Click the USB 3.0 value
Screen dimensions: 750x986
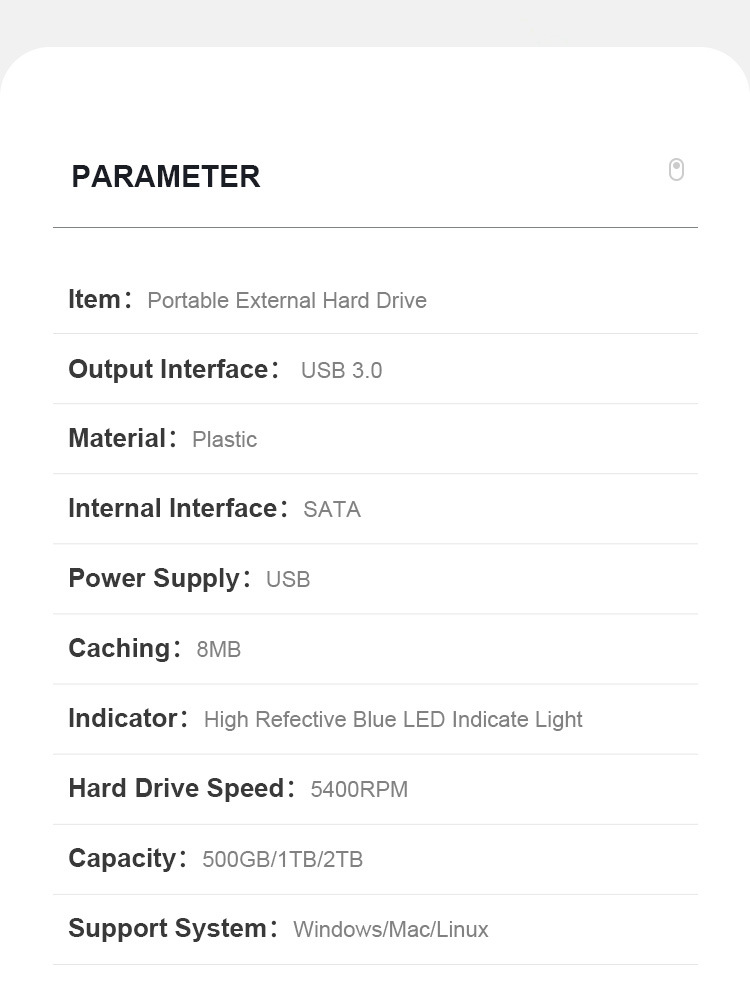(x=341, y=371)
